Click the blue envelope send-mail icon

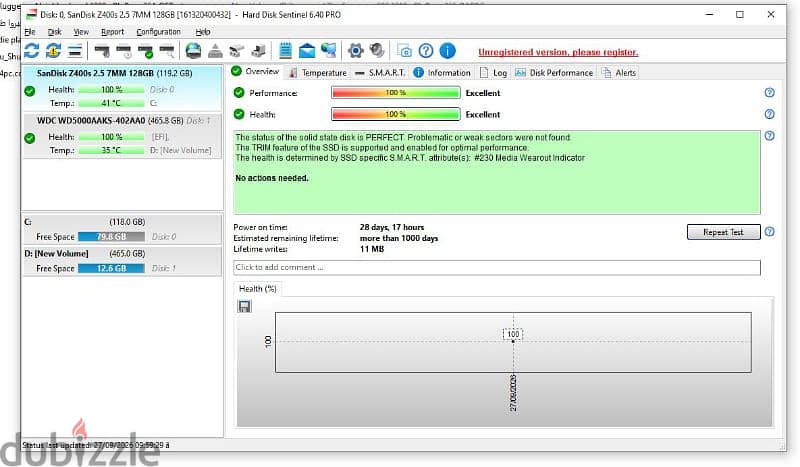[307, 51]
